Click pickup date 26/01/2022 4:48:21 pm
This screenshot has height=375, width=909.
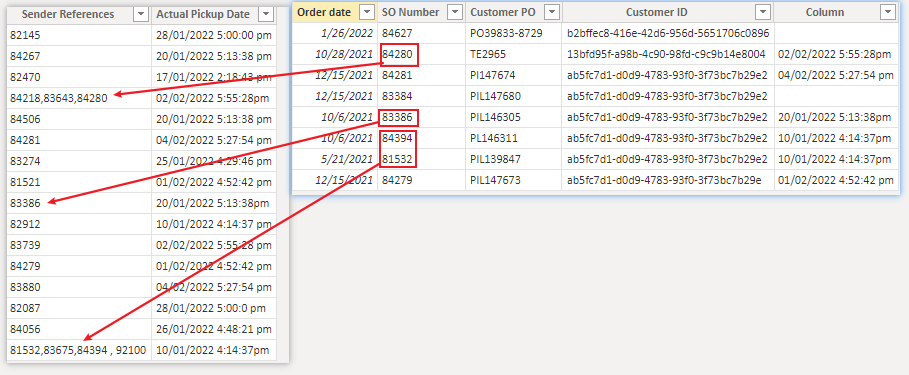(x=214, y=329)
